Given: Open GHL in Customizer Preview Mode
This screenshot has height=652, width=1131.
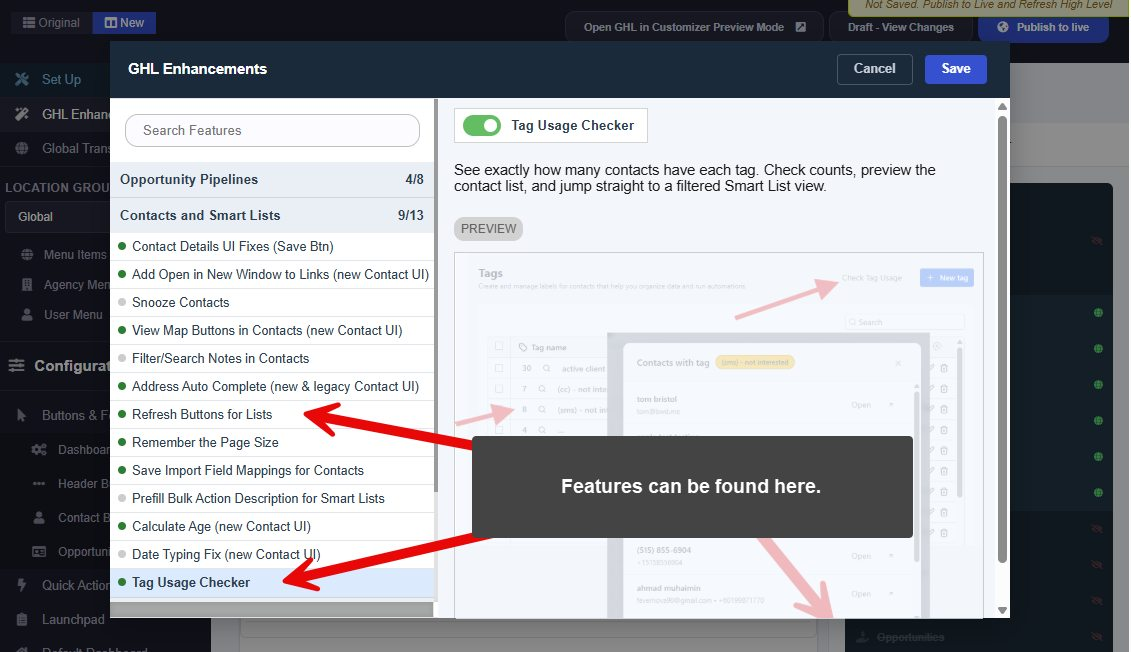Looking at the screenshot, I should point(694,27).
